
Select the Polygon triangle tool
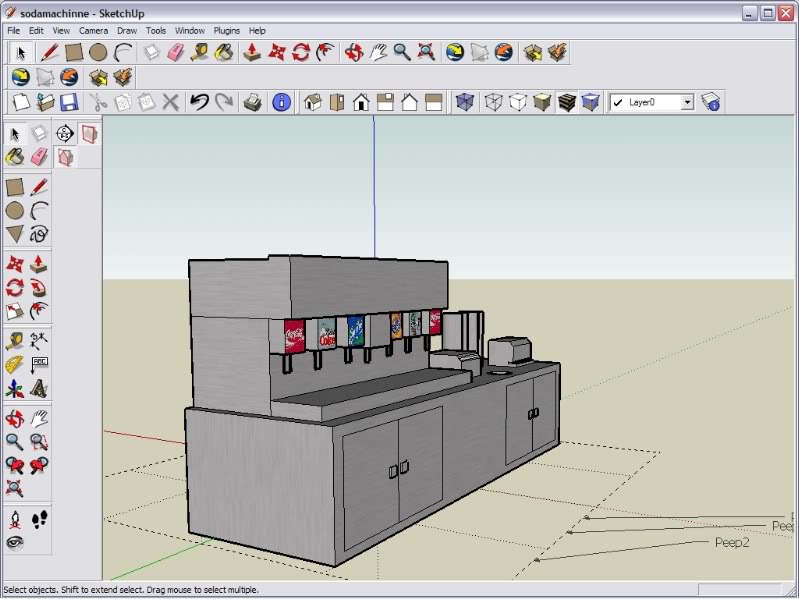click(15, 234)
